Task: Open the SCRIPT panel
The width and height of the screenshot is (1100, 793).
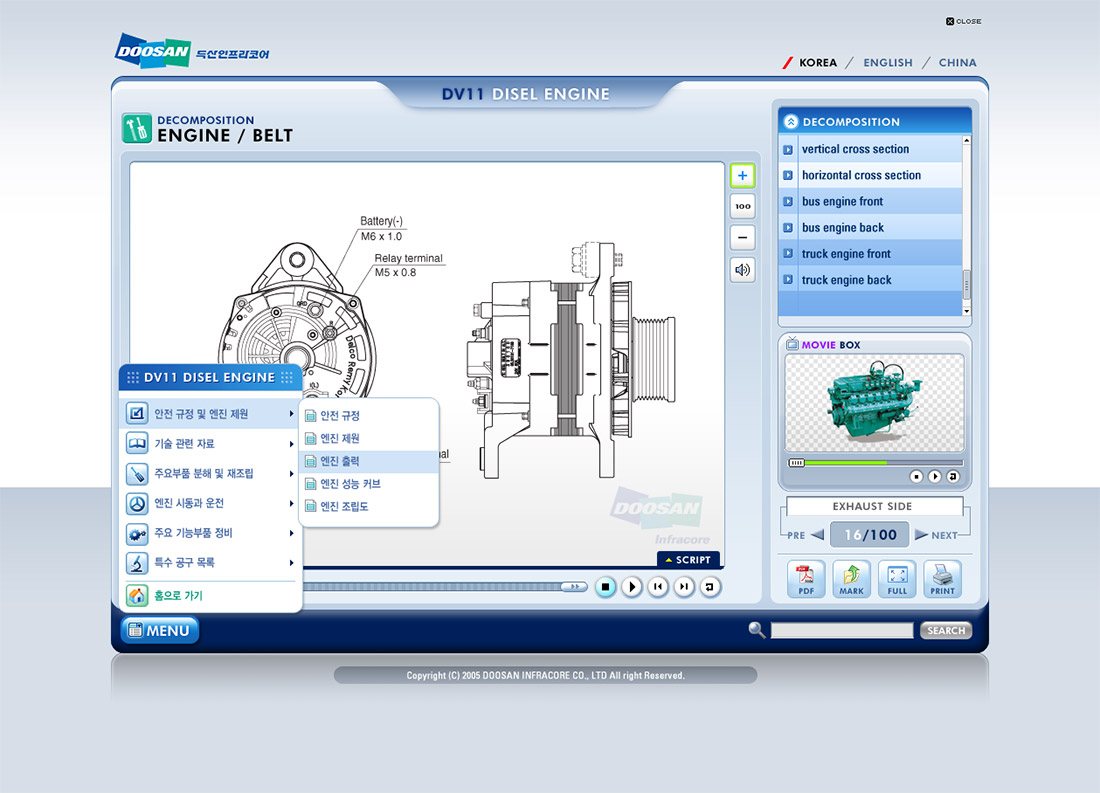Action: [688, 559]
